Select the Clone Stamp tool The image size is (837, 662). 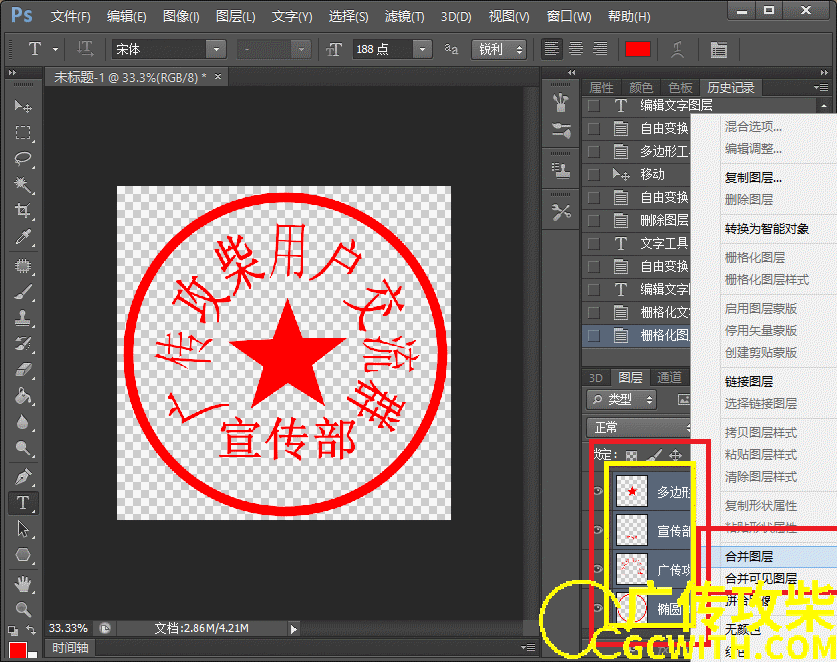click(x=23, y=318)
